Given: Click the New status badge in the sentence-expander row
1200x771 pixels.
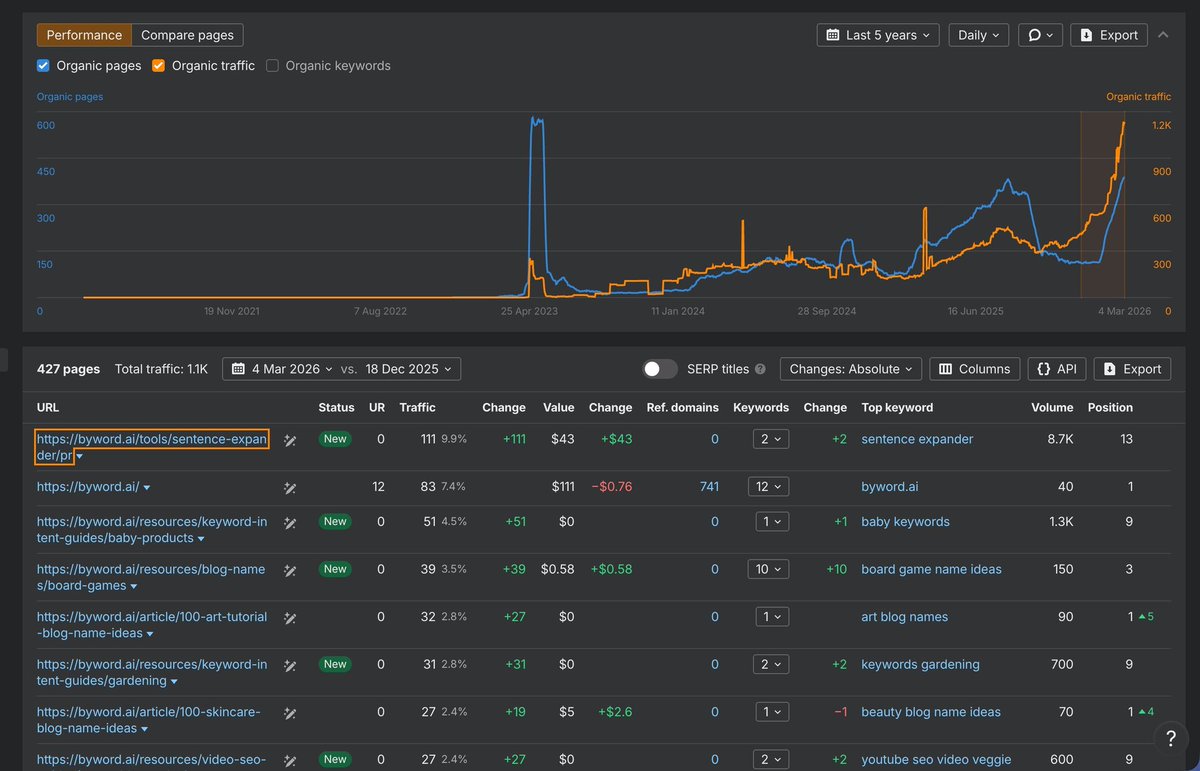Looking at the screenshot, I should pos(335,439).
